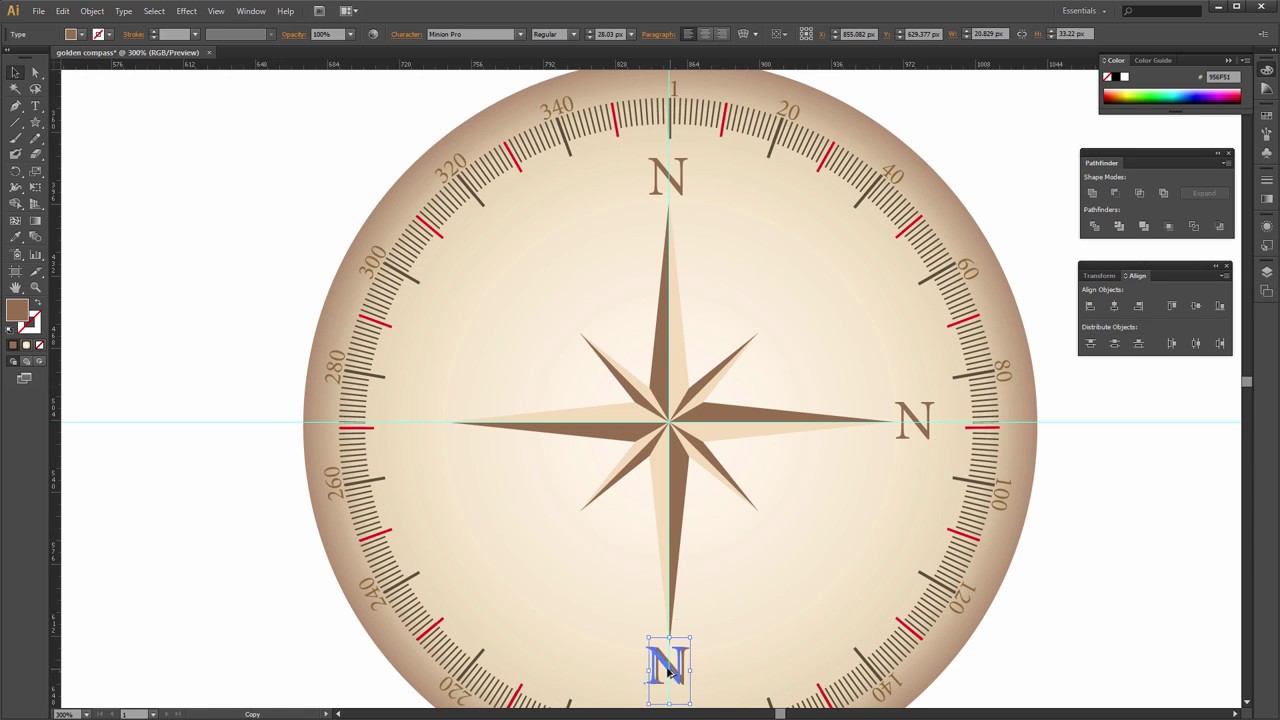Toggle right paragraph alignment in control bar
The height and width of the screenshot is (720, 1280).
pyautogui.click(x=722, y=34)
